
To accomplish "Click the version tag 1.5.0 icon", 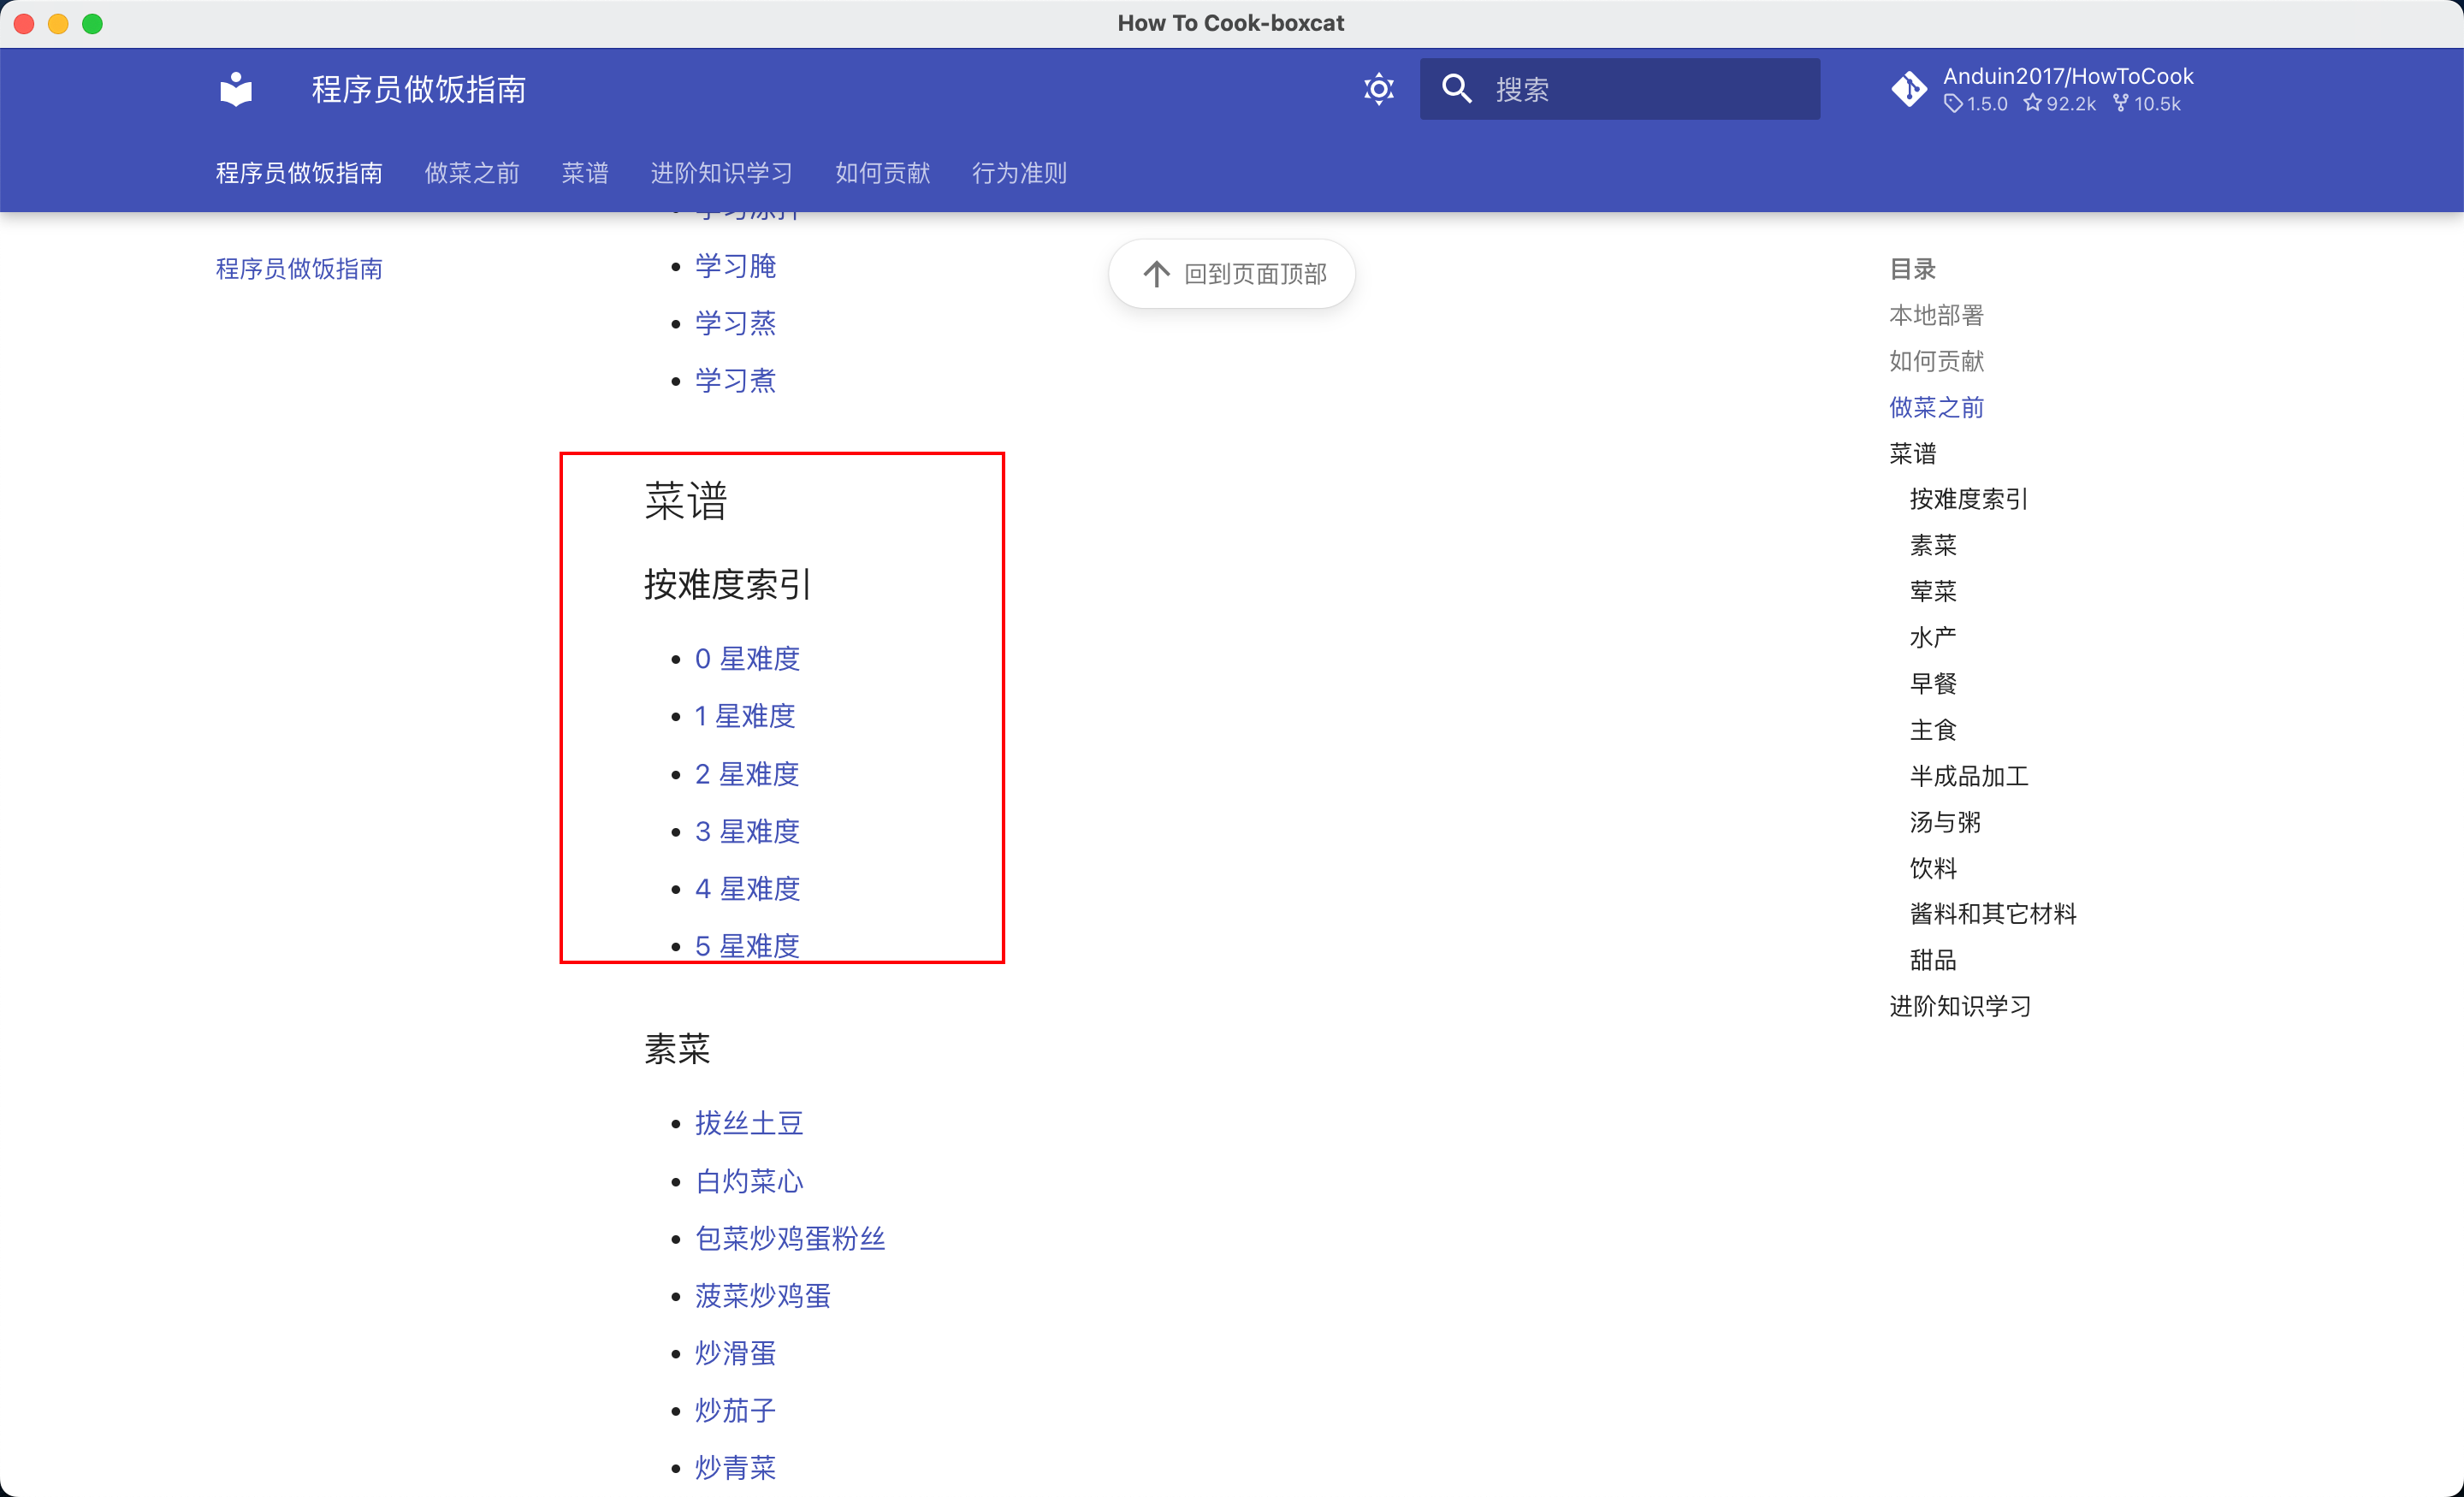I will point(1952,103).
